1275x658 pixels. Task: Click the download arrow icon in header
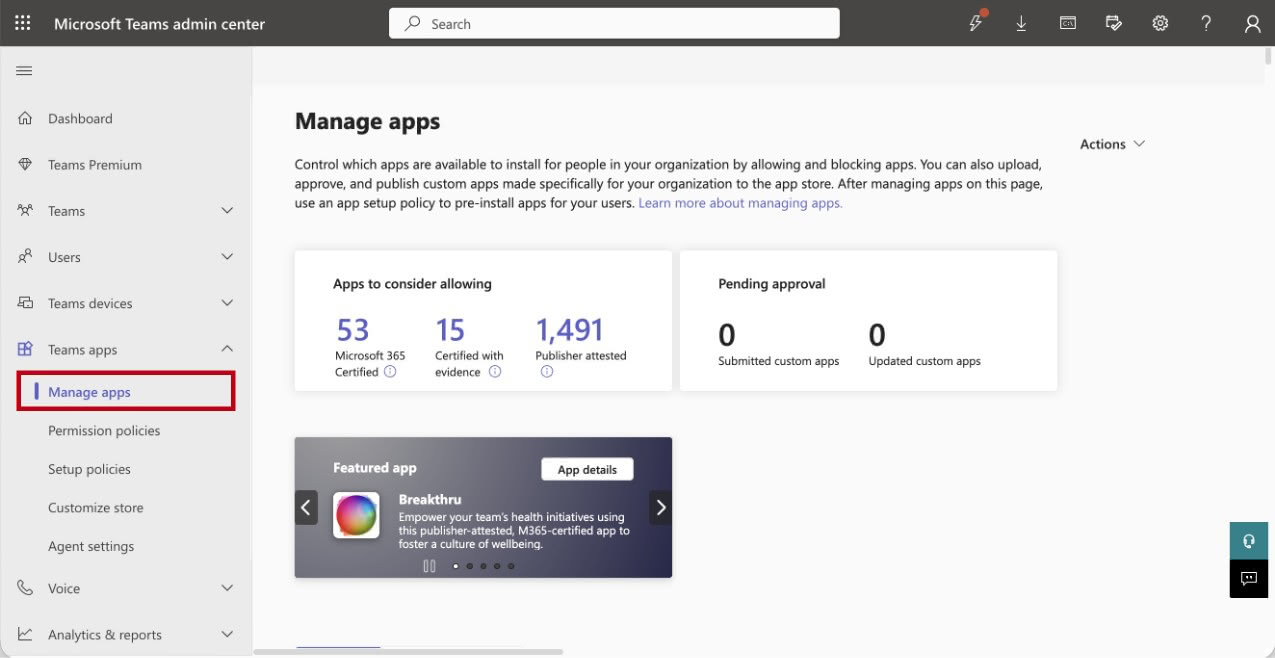click(x=1022, y=24)
